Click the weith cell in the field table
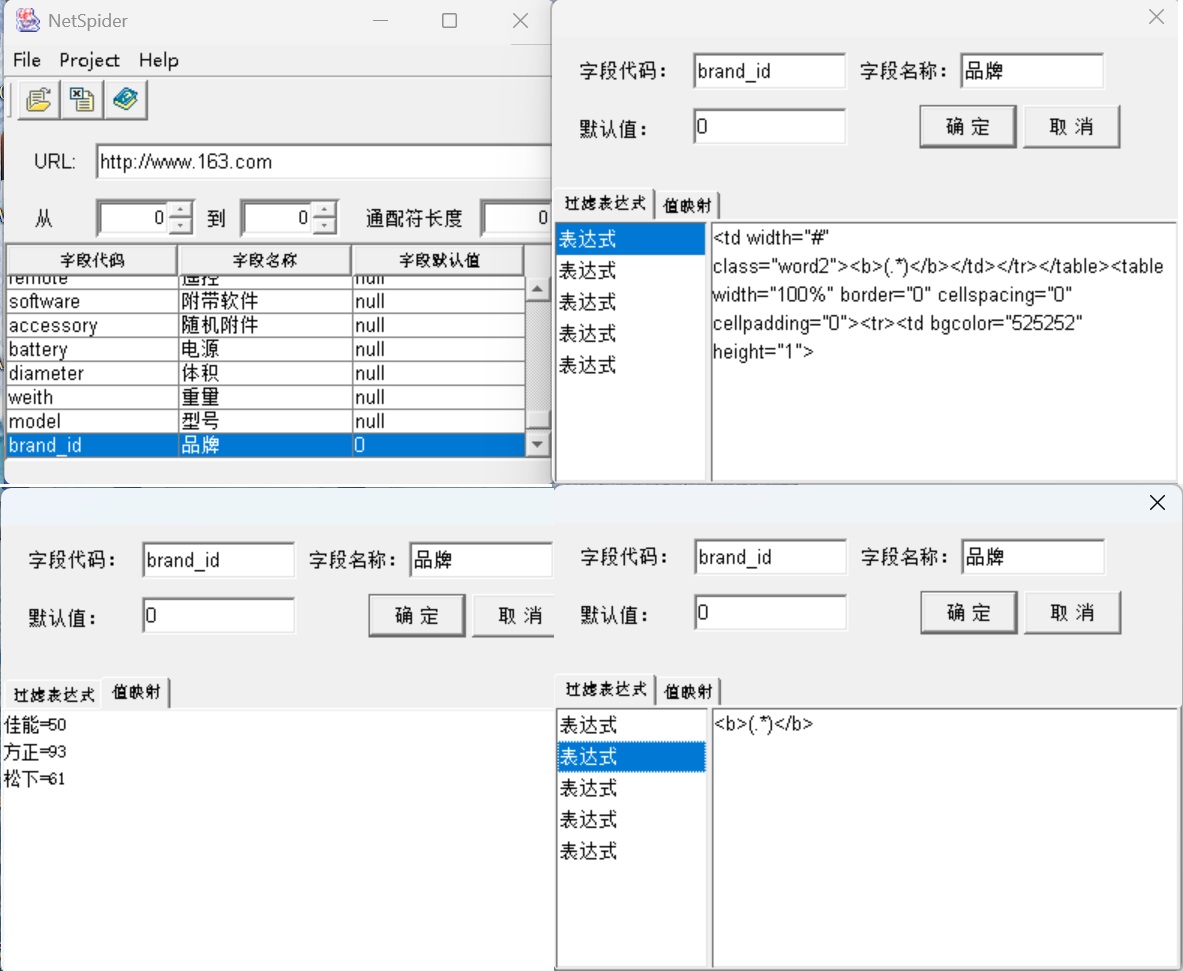Screen dimensions: 1183x971 [x=92, y=398]
